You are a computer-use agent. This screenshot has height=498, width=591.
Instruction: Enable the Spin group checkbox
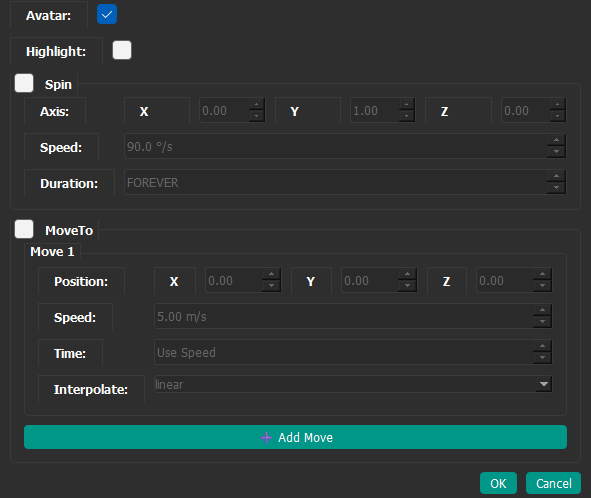click(24, 83)
